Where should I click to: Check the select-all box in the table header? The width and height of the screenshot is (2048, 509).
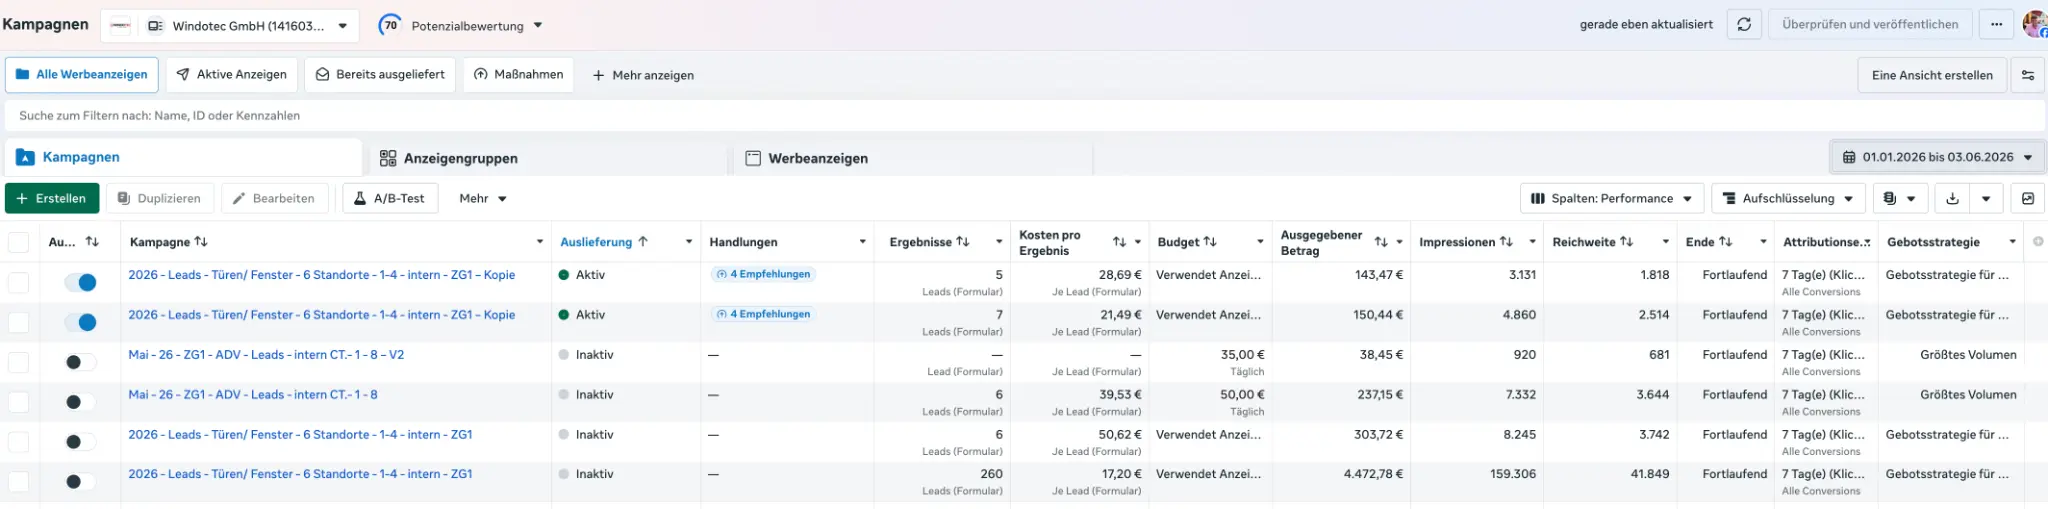click(x=18, y=242)
